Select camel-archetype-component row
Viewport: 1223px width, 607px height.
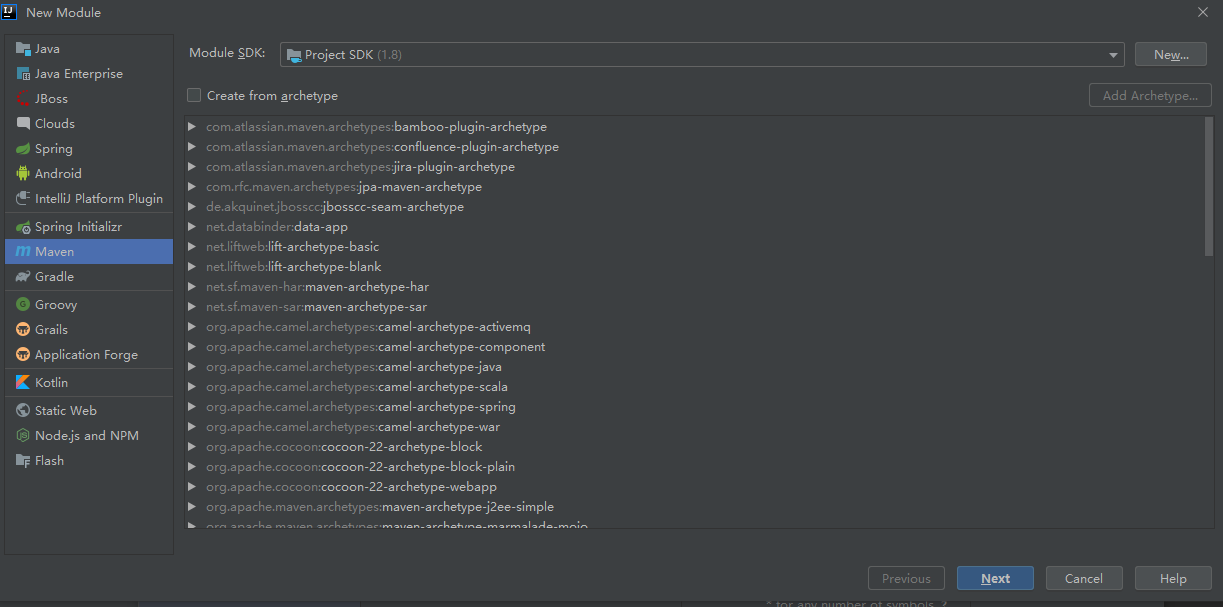(695, 347)
